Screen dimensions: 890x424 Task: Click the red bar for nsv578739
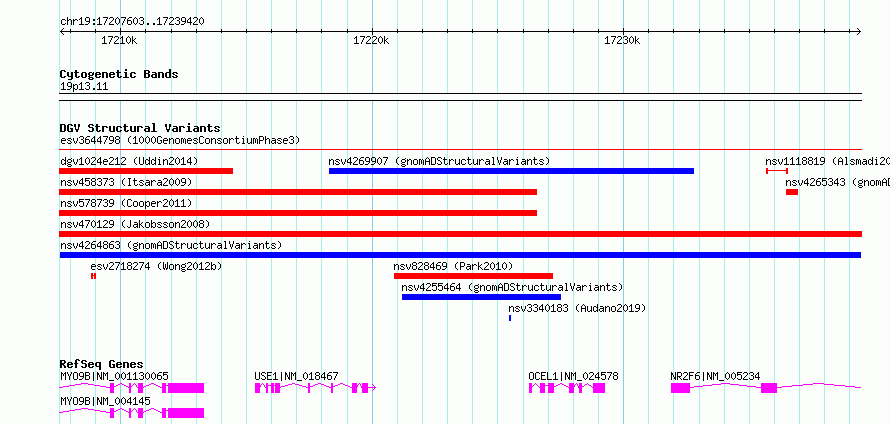pyautogui.click(x=298, y=213)
